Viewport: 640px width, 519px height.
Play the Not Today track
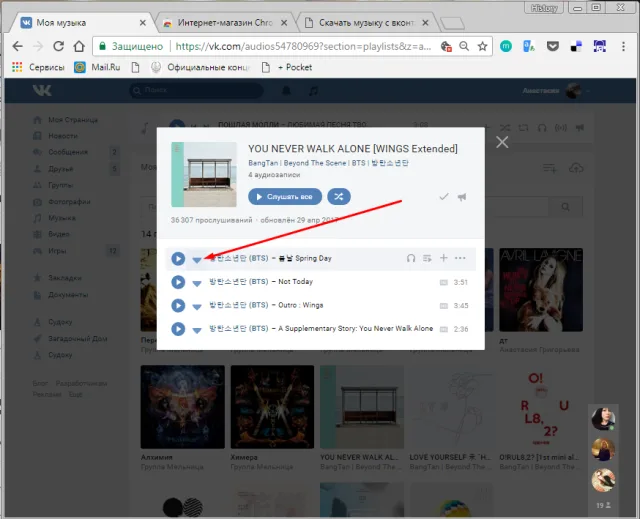pos(178,282)
